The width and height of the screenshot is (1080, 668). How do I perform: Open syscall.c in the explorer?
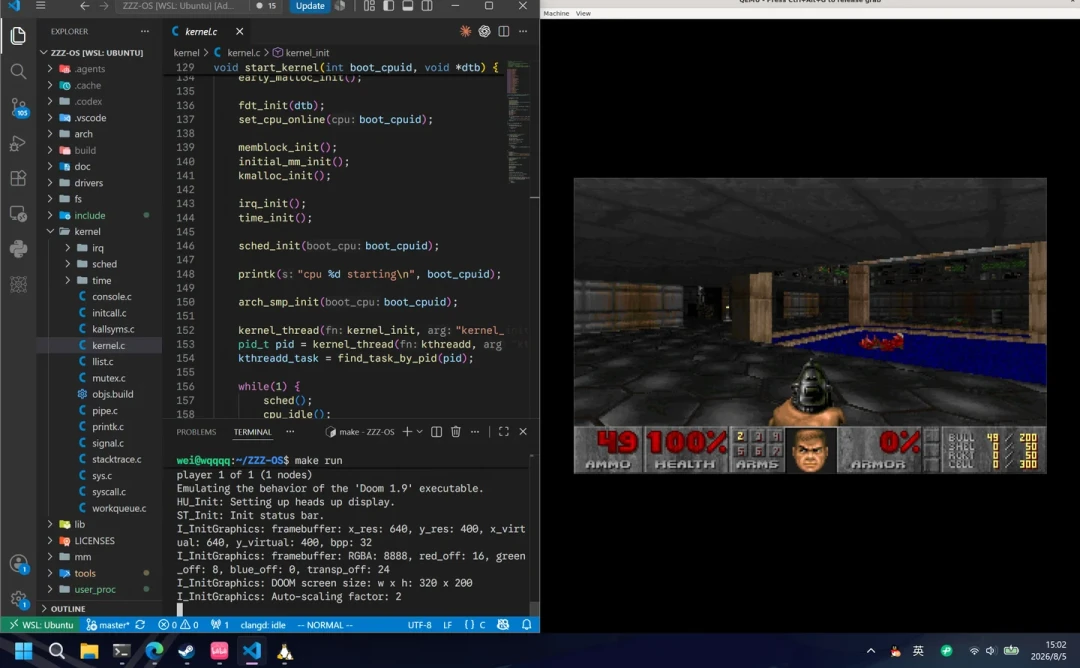click(x=109, y=492)
